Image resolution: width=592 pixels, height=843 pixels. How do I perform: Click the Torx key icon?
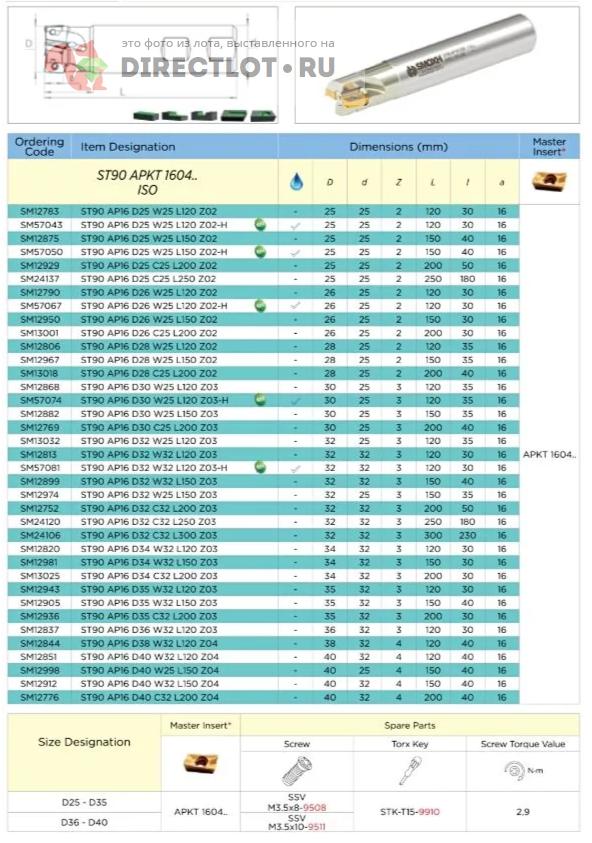pos(410,770)
